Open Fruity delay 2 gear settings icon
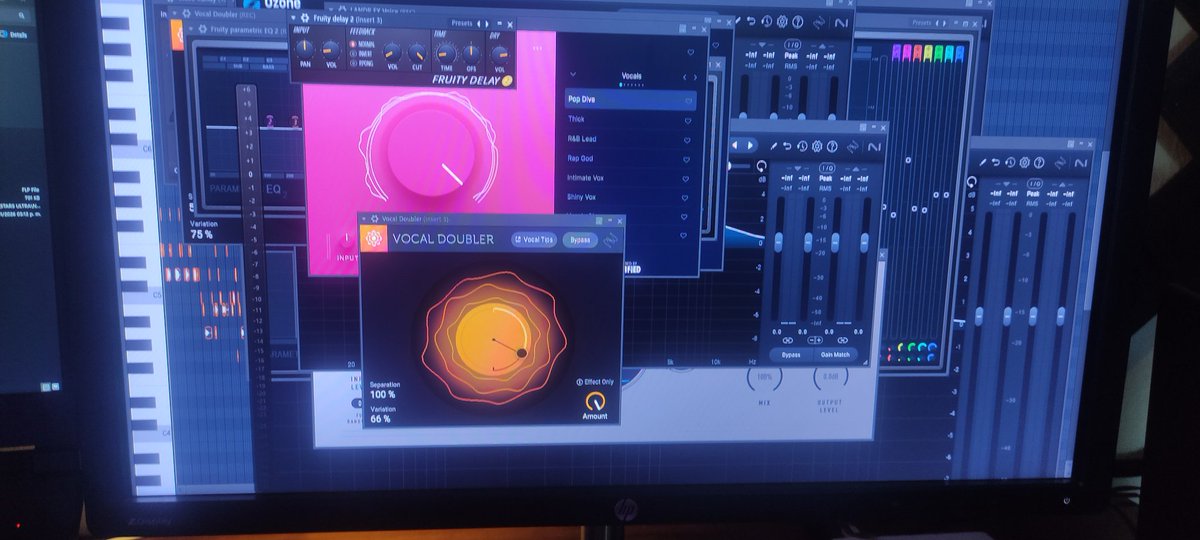This screenshot has width=1200, height=540. 305,17
